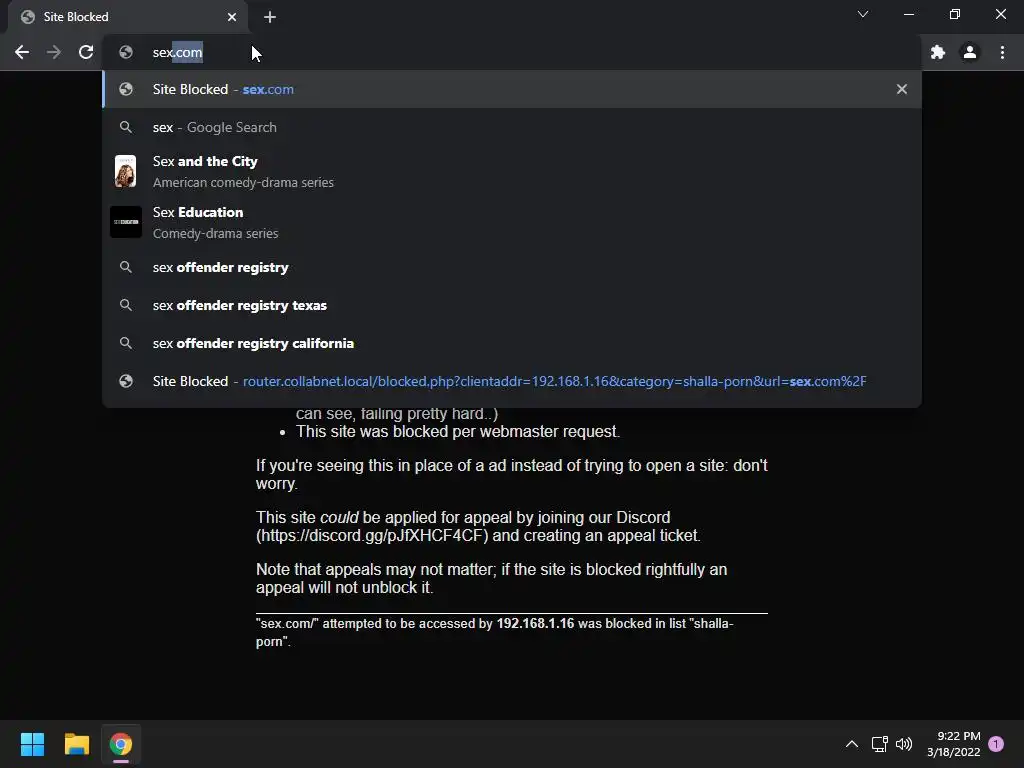
Task: Open the network status tray icon
Action: pos(879,744)
